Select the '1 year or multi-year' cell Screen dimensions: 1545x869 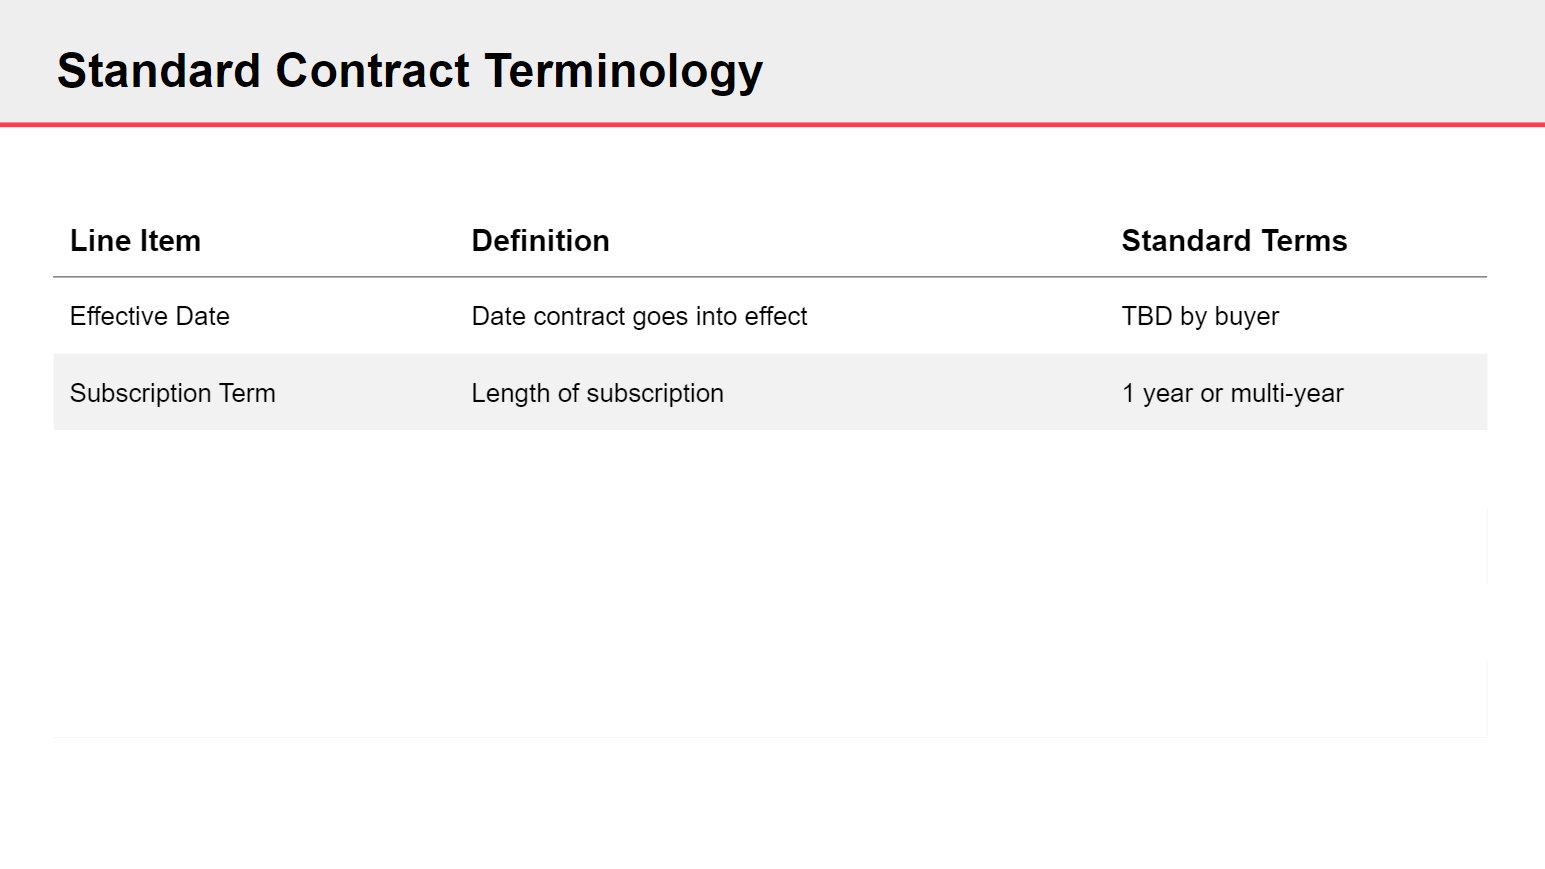pos(1232,393)
